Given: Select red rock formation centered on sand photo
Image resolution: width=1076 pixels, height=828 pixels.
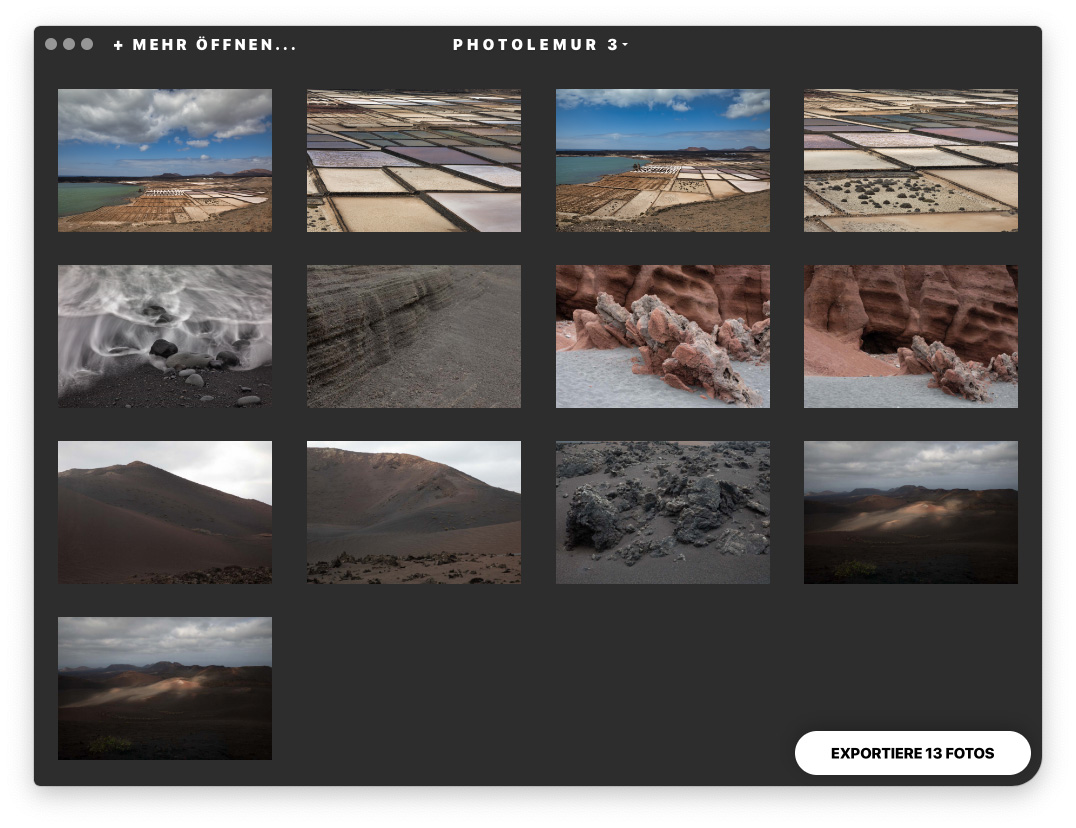Looking at the screenshot, I should click(x=662, y=336).
